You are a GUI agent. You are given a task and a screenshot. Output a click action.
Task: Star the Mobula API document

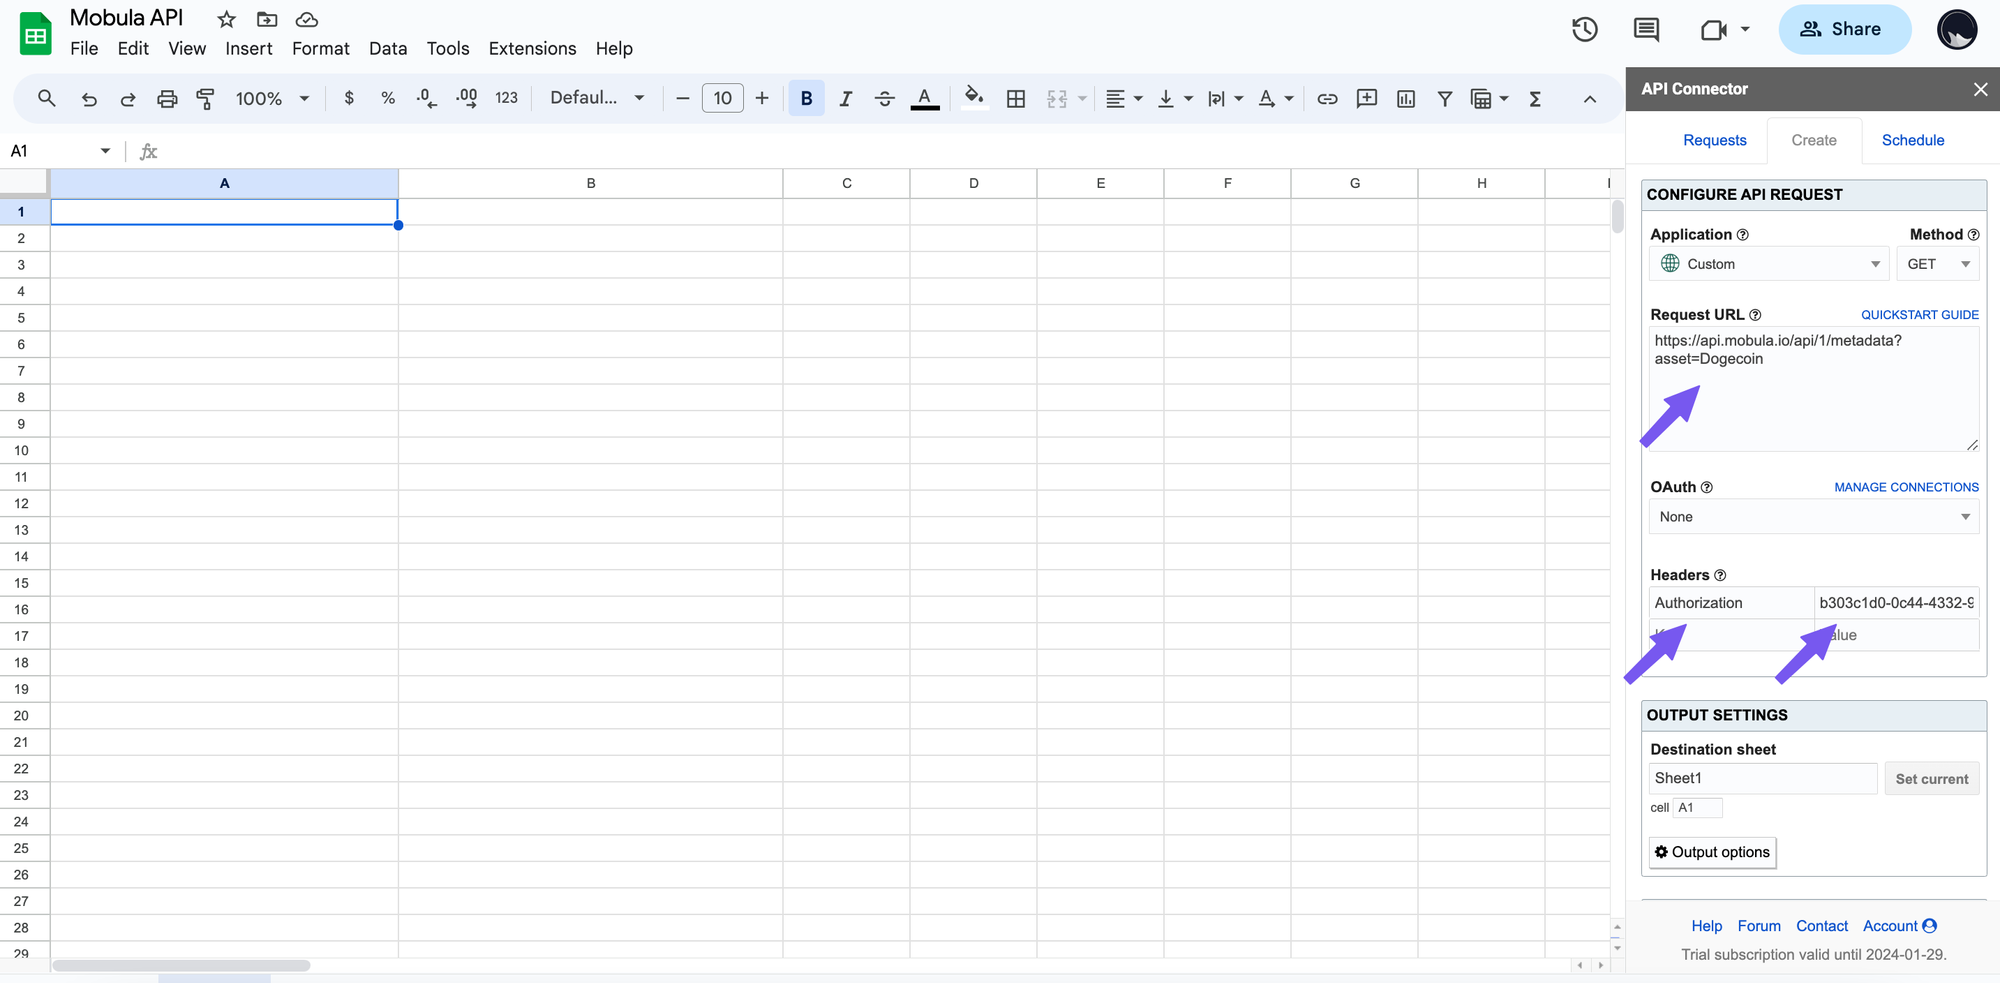[x=227, y=19]
